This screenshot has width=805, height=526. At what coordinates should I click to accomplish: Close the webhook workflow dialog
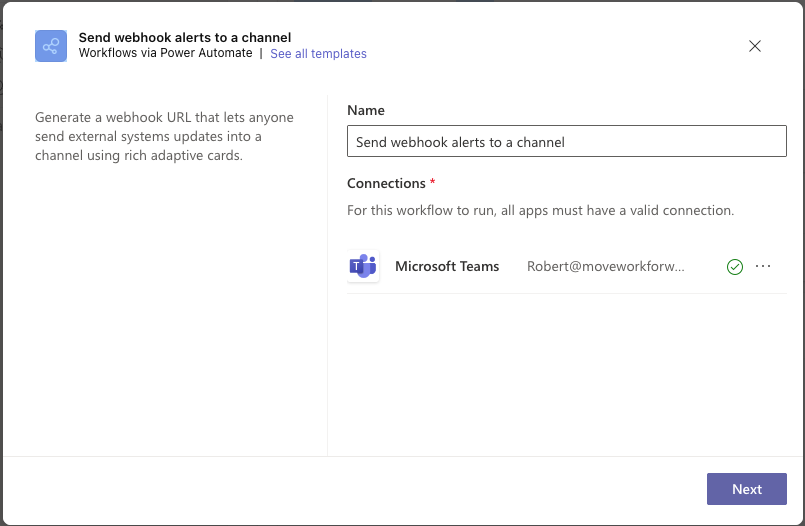pos(755,46)
